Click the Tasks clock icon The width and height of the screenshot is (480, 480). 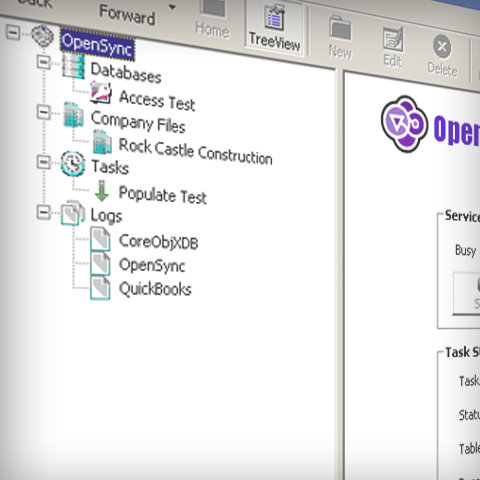(x=73, y=164)
